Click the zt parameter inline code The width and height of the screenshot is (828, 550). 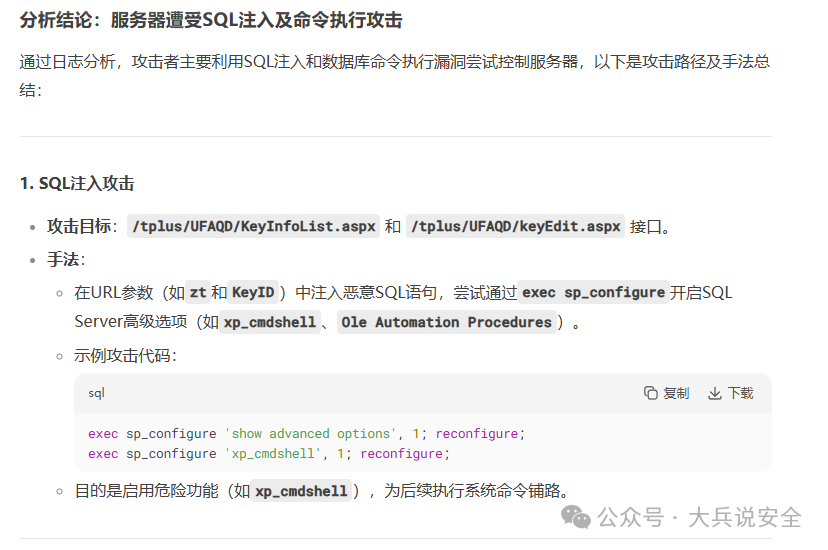(197, 293)
